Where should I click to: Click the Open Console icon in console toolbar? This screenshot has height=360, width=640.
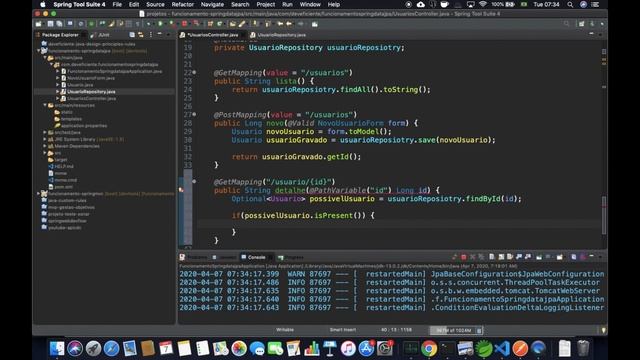pyautogui.click(x=560, y=257)
